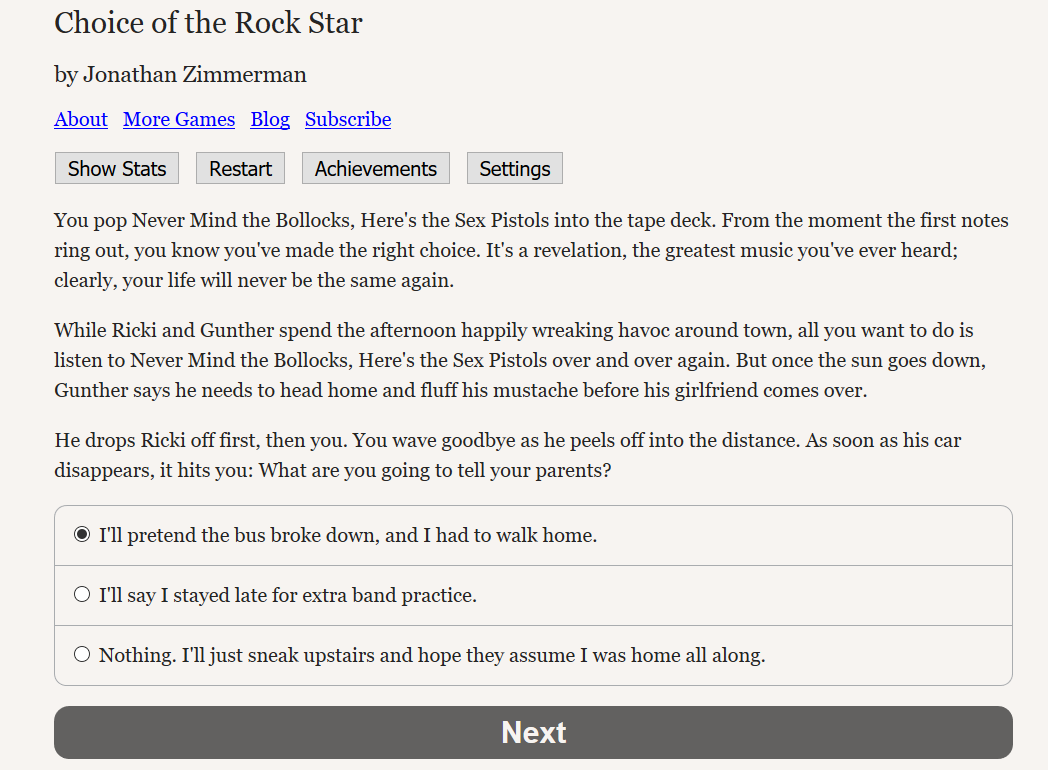View the Achievements list
Screen dimensions: 1048x770
[376, 168]
